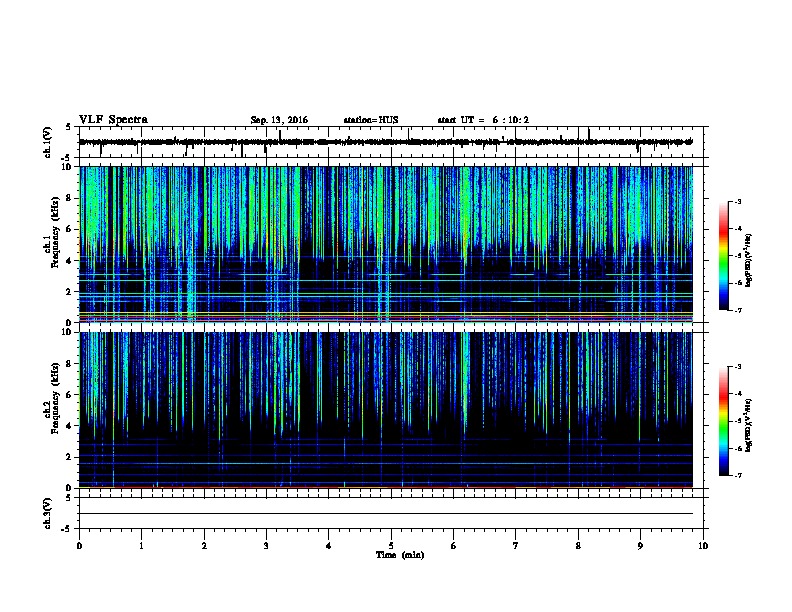Click the 'station=HUS' label
Image resolution: width=792 pixels, height=612 pixels.
coord(371,120)
